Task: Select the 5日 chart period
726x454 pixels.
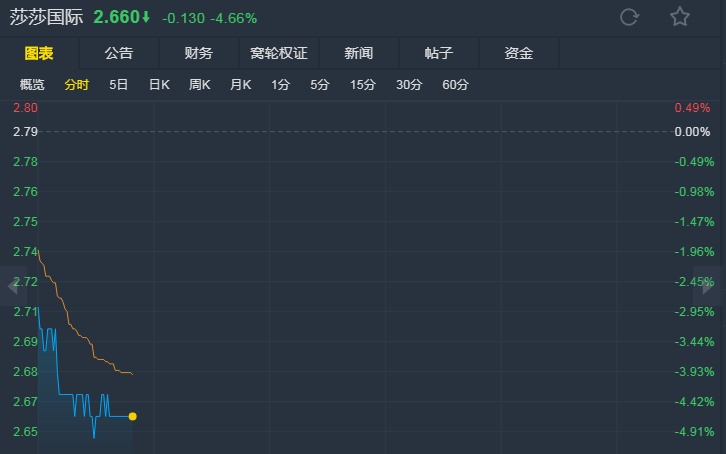Action: (x=118, y=85)
